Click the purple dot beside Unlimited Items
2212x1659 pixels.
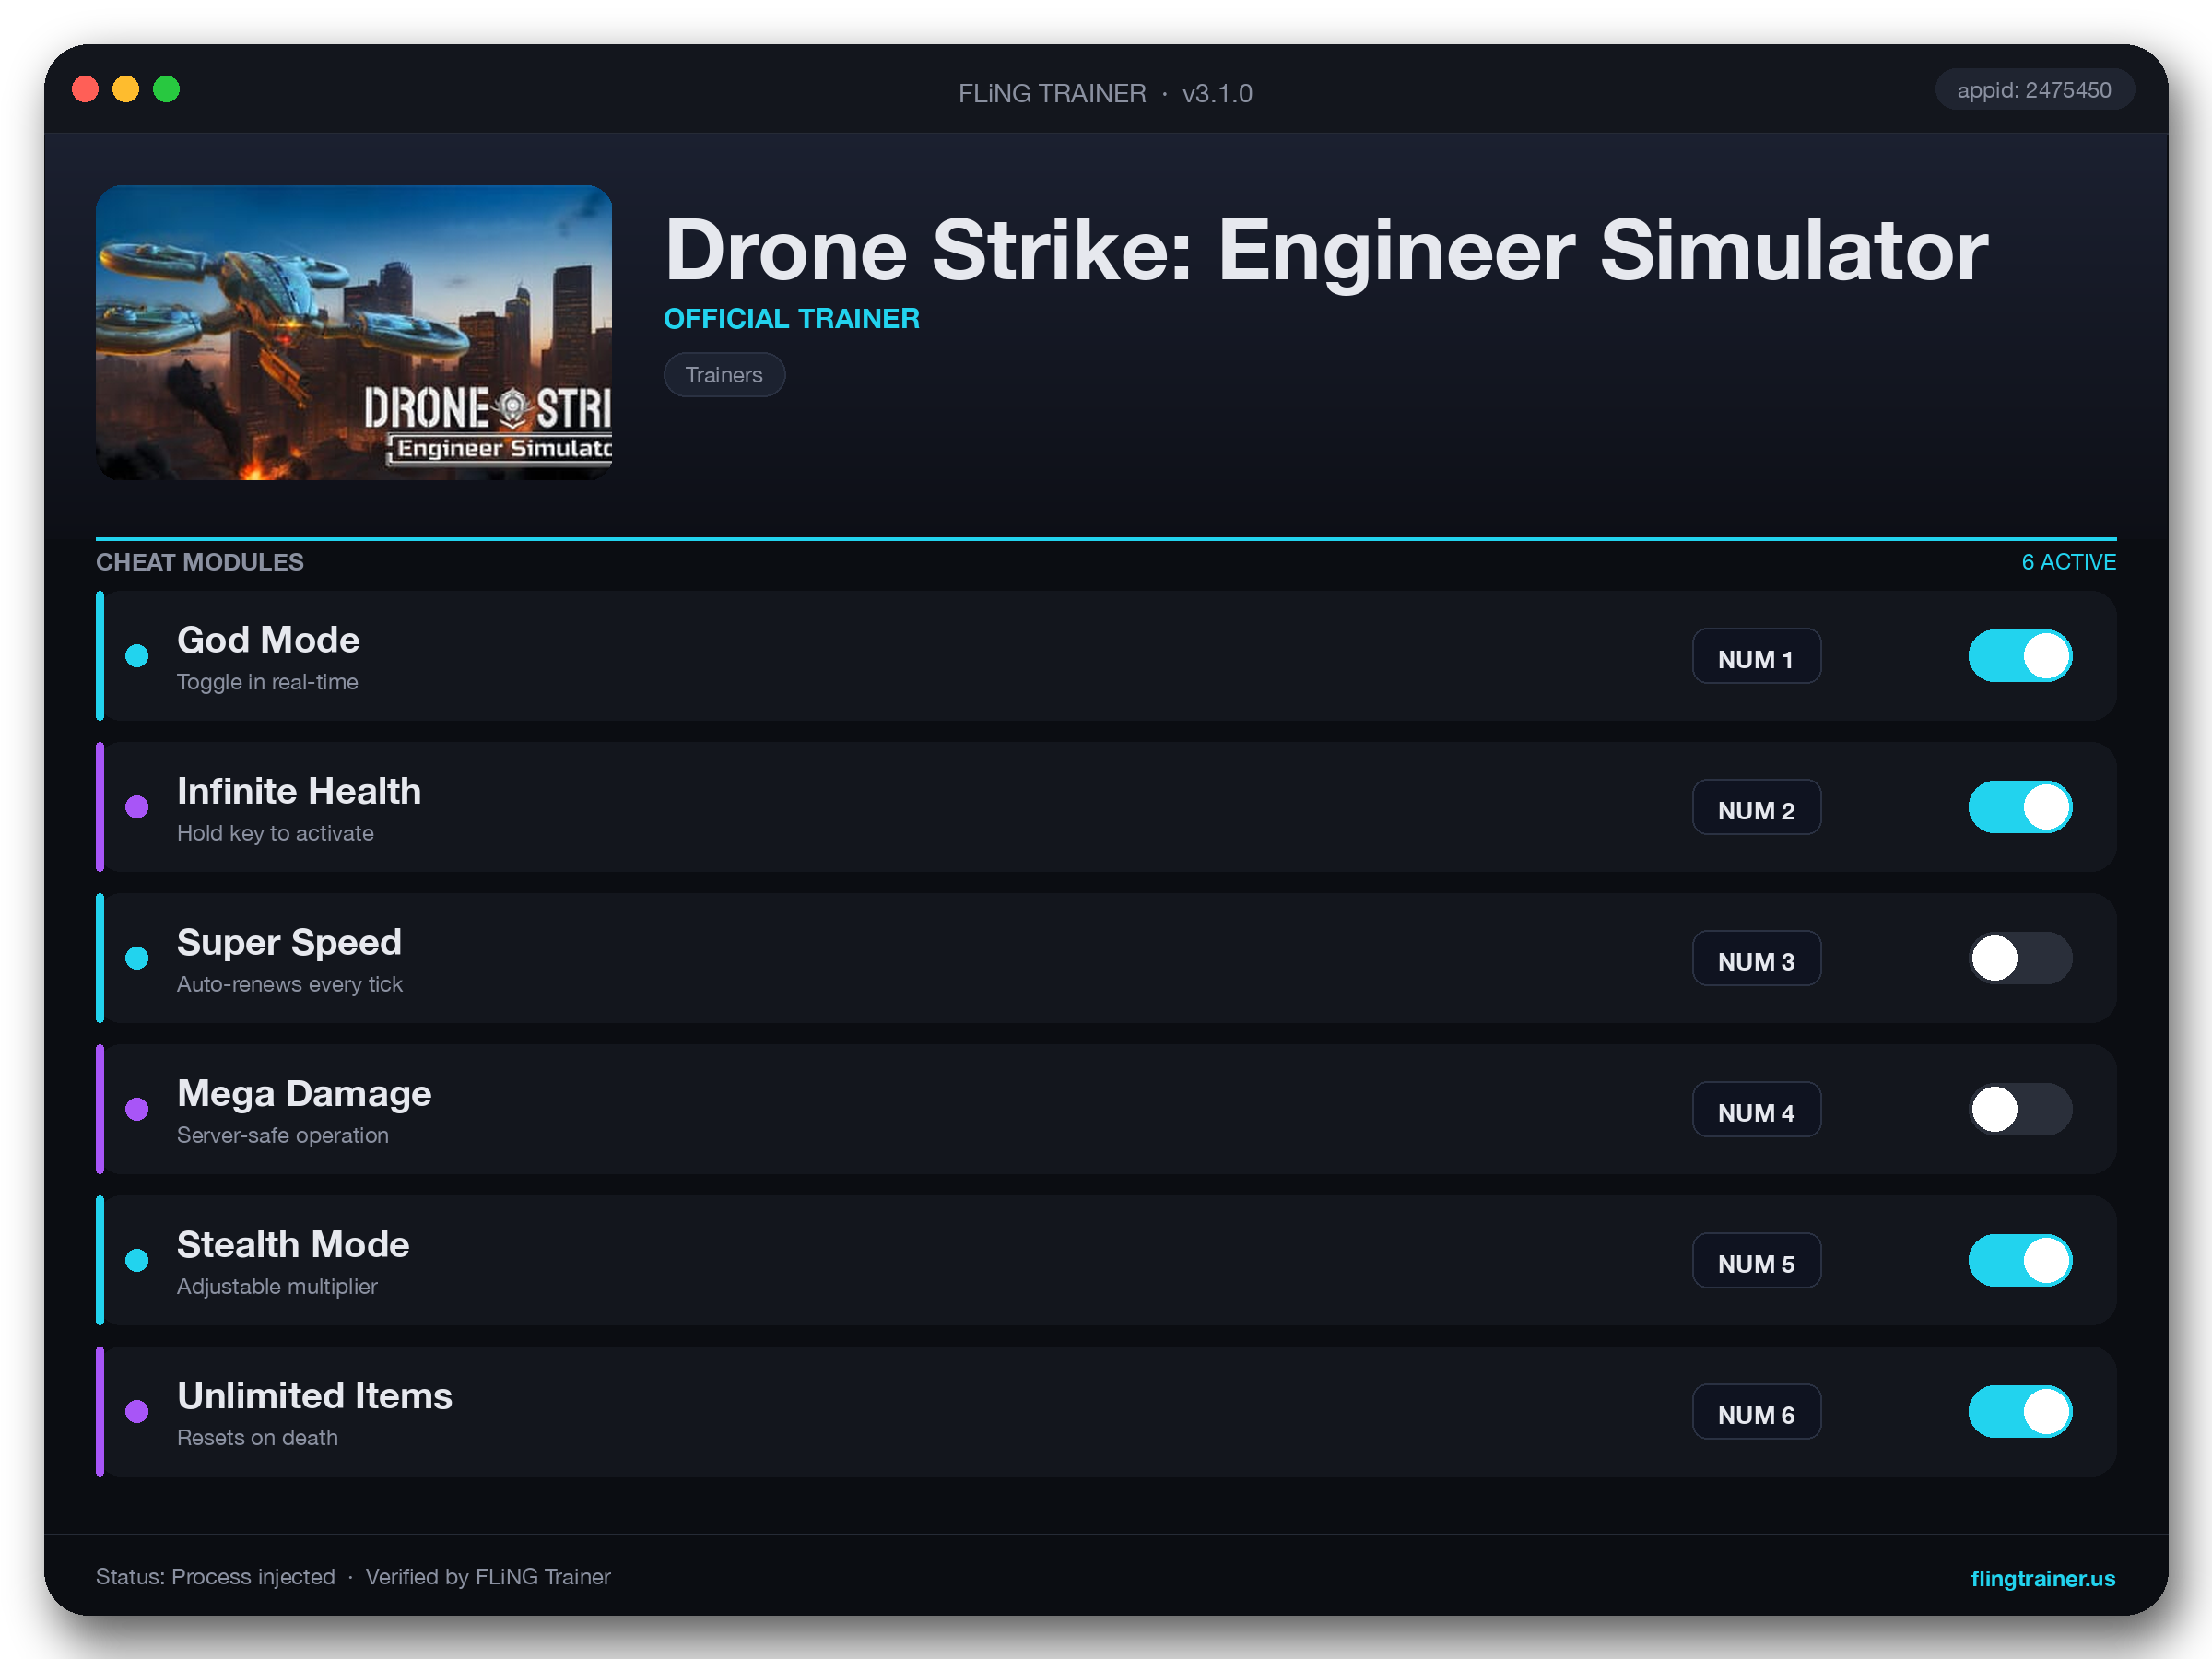[x=137, y=1411]
